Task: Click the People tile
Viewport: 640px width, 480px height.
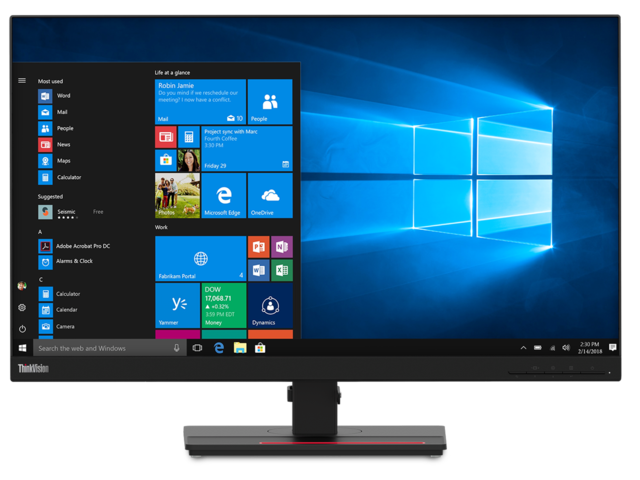Action: click(x=269, y=102)
